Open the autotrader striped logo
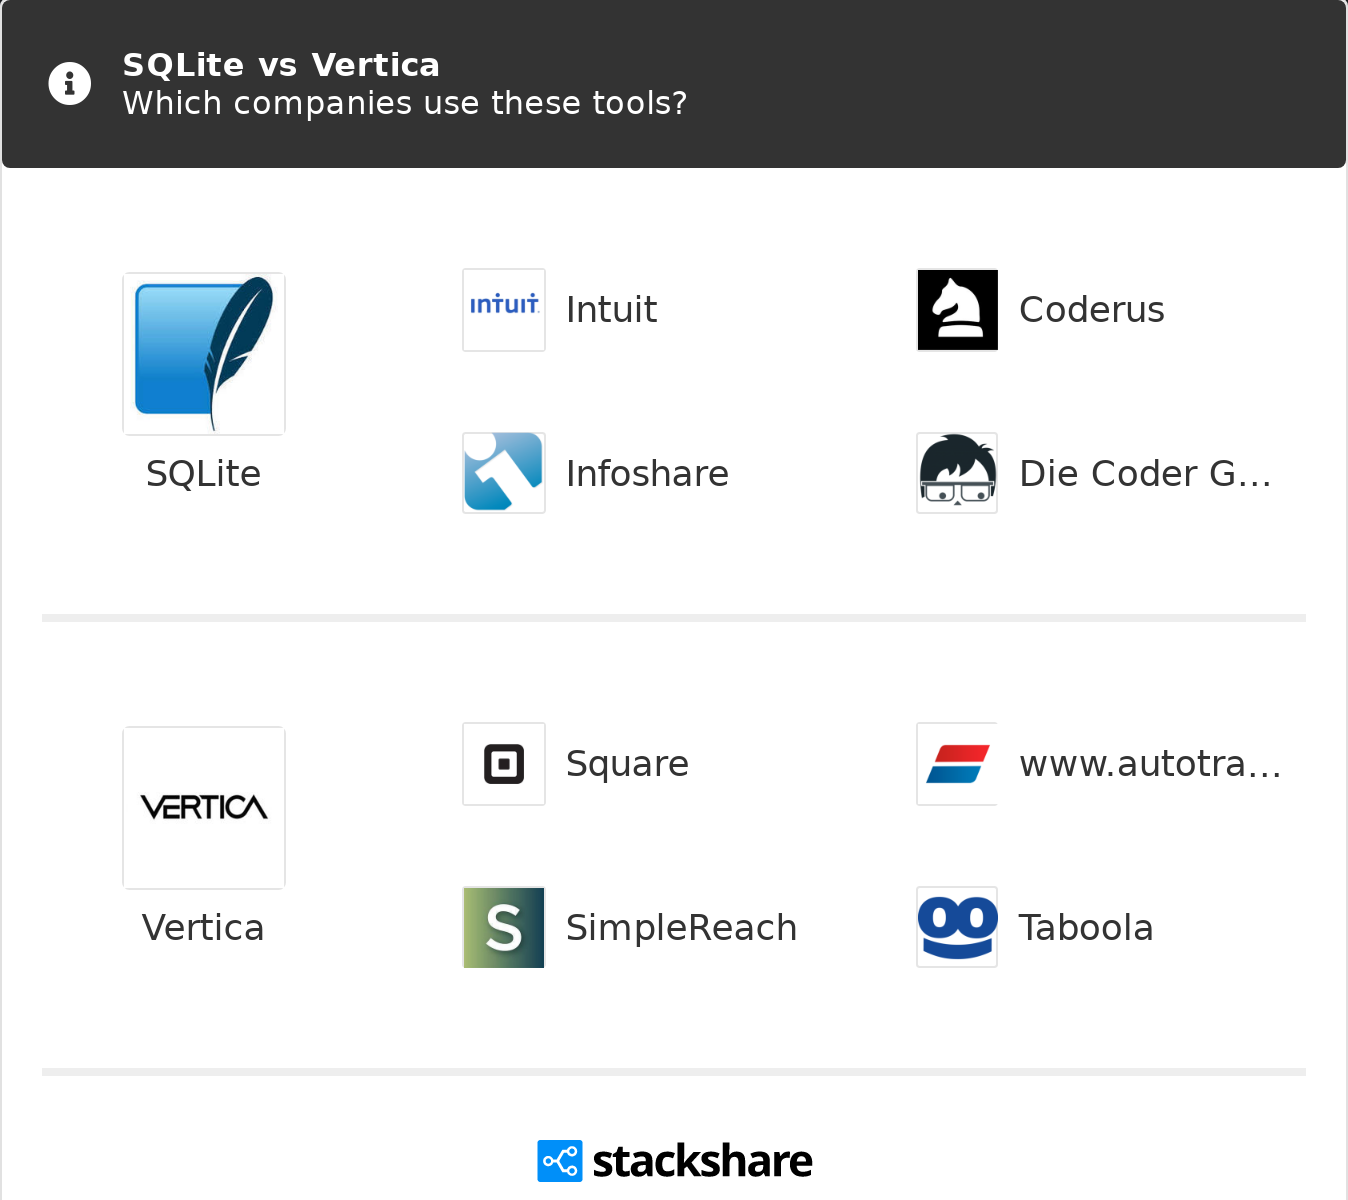 pos(958,764)
